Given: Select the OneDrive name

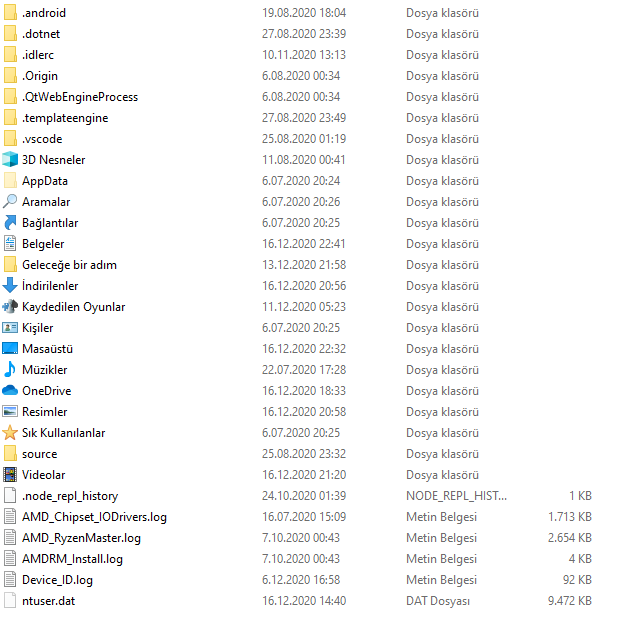Looking at the screenshot, I should click(x=47, y=391).
